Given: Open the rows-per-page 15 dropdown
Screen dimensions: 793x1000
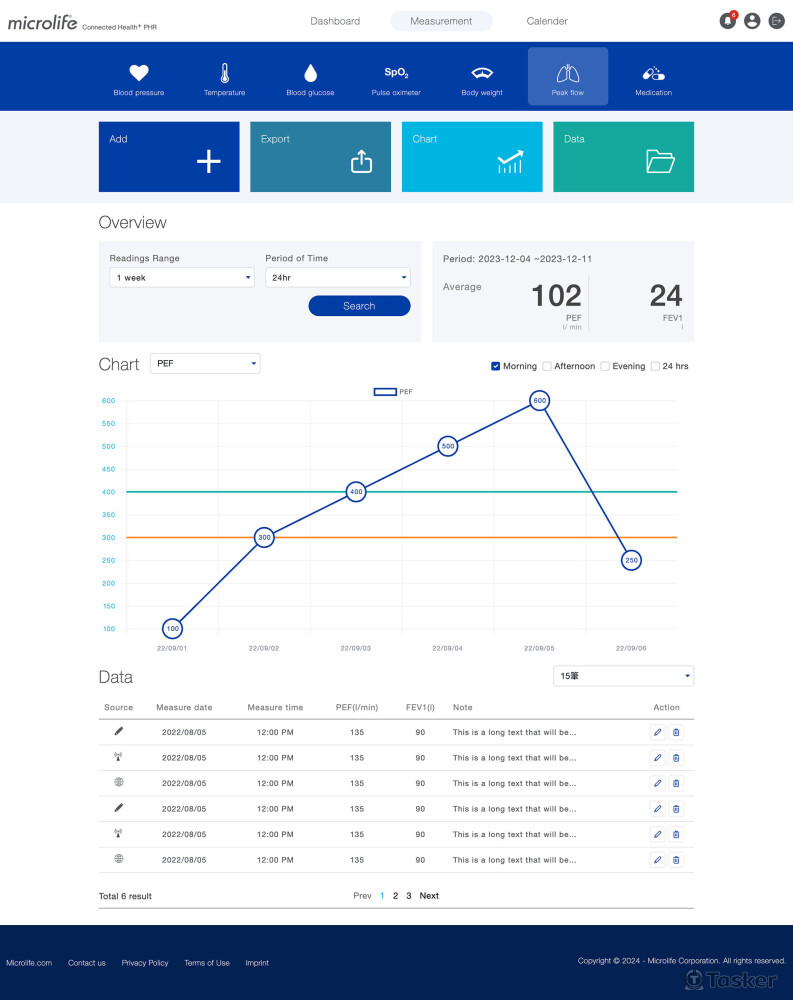Looking at the screenshot, I should pyautogui.click(x=623, y=676).
